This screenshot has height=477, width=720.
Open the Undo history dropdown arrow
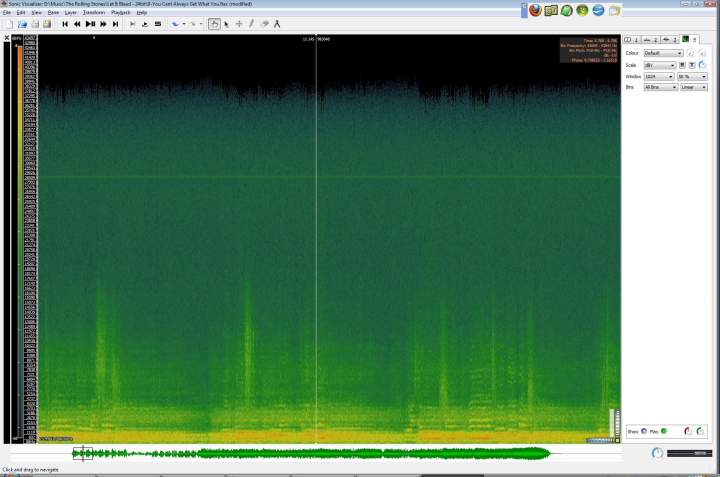[x=184, y=24]
